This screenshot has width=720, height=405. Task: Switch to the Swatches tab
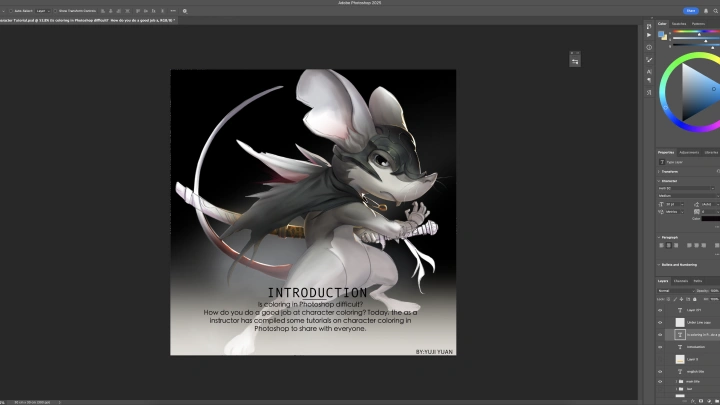(x=679, y=24)
